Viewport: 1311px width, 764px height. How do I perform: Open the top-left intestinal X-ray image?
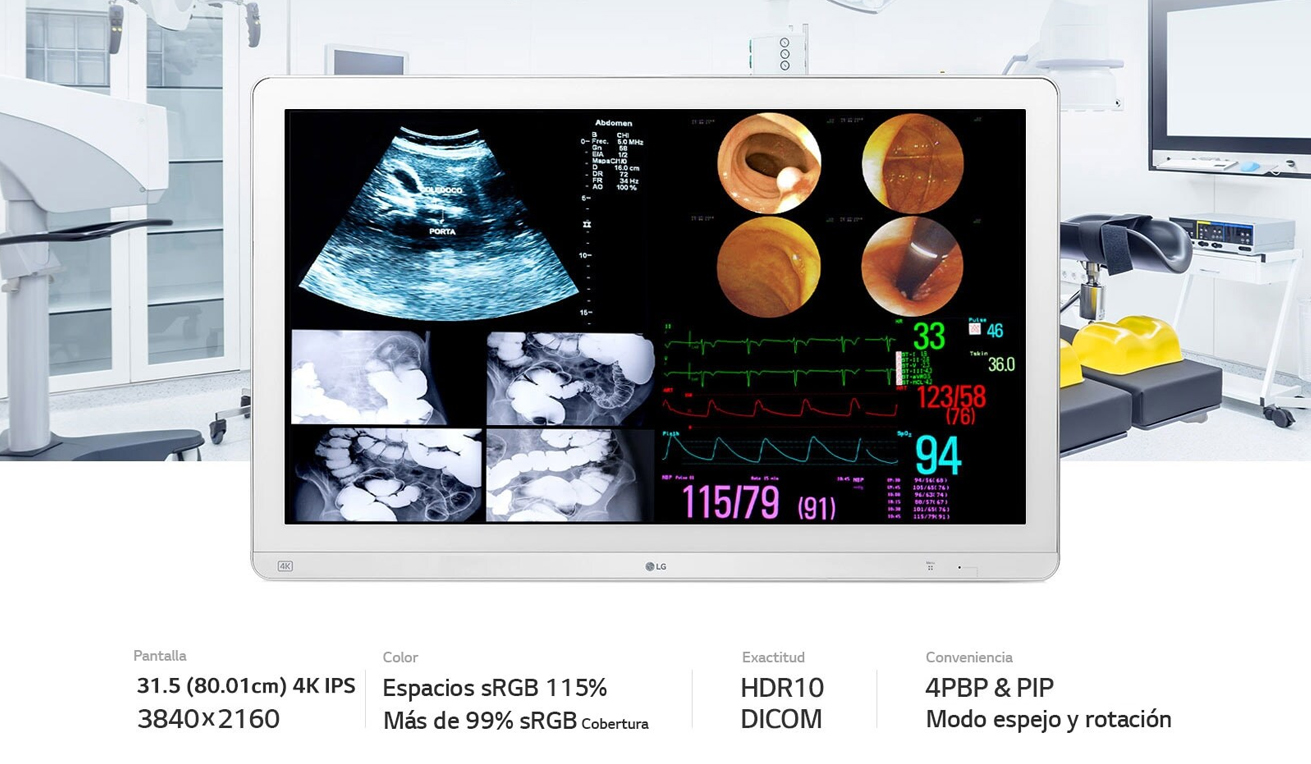tap(368, 377)
